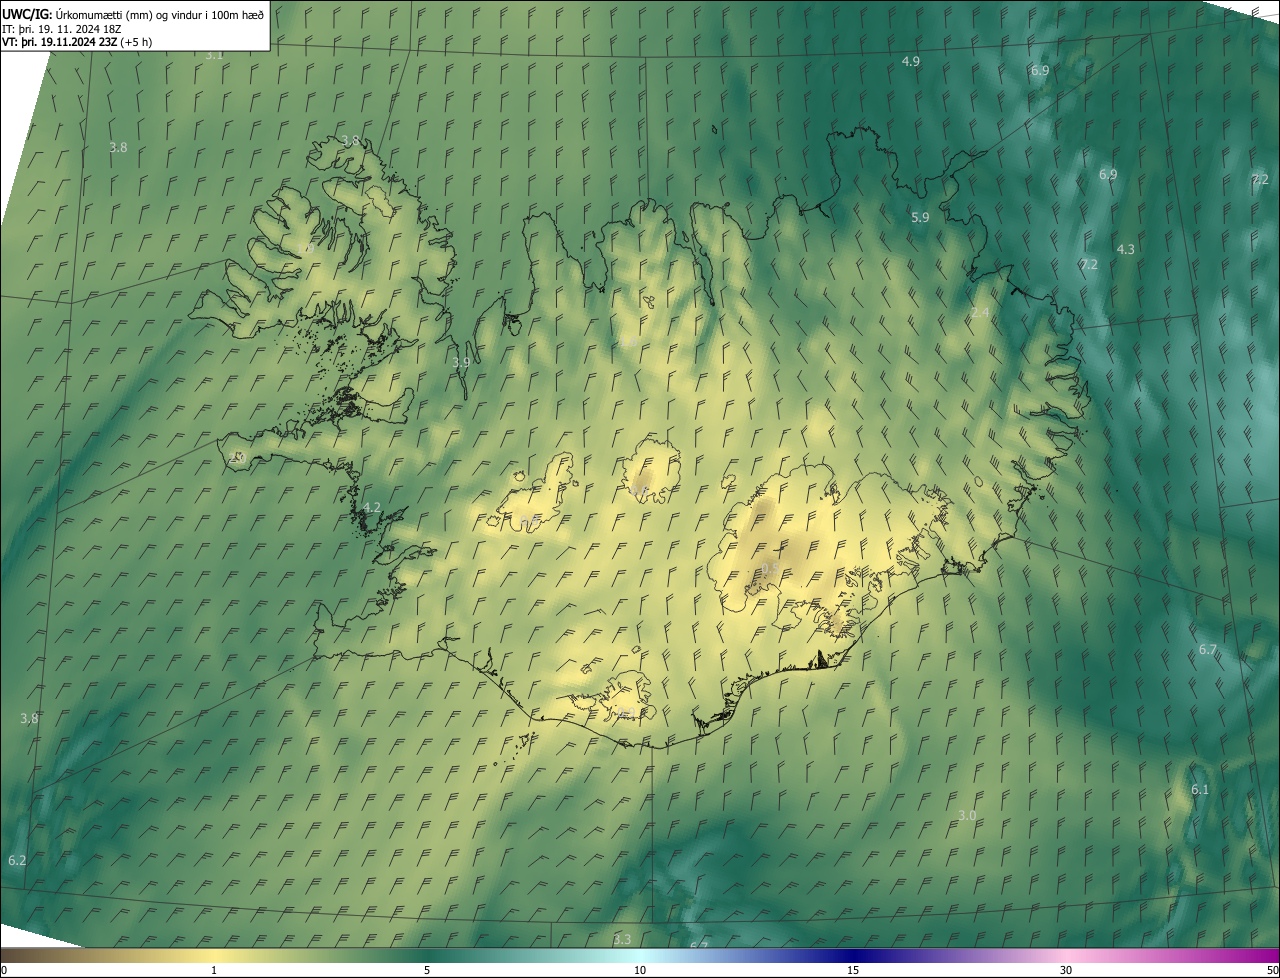Click the valid time "VT: þri. 19.11.2024 23Z (+5 h)"
This screenshot has height=978, width=1280.
pos(77,42)
